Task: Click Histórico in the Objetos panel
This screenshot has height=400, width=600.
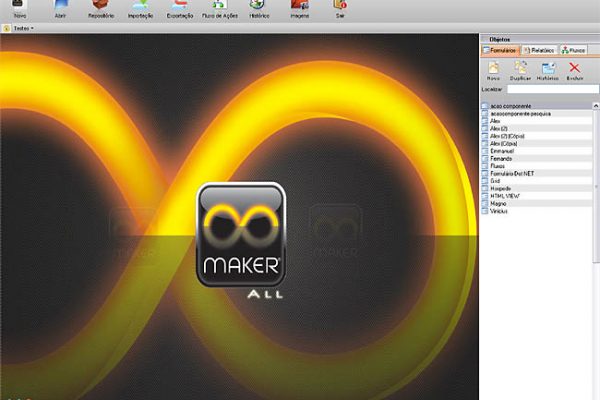Action: (x=547, y=69)
